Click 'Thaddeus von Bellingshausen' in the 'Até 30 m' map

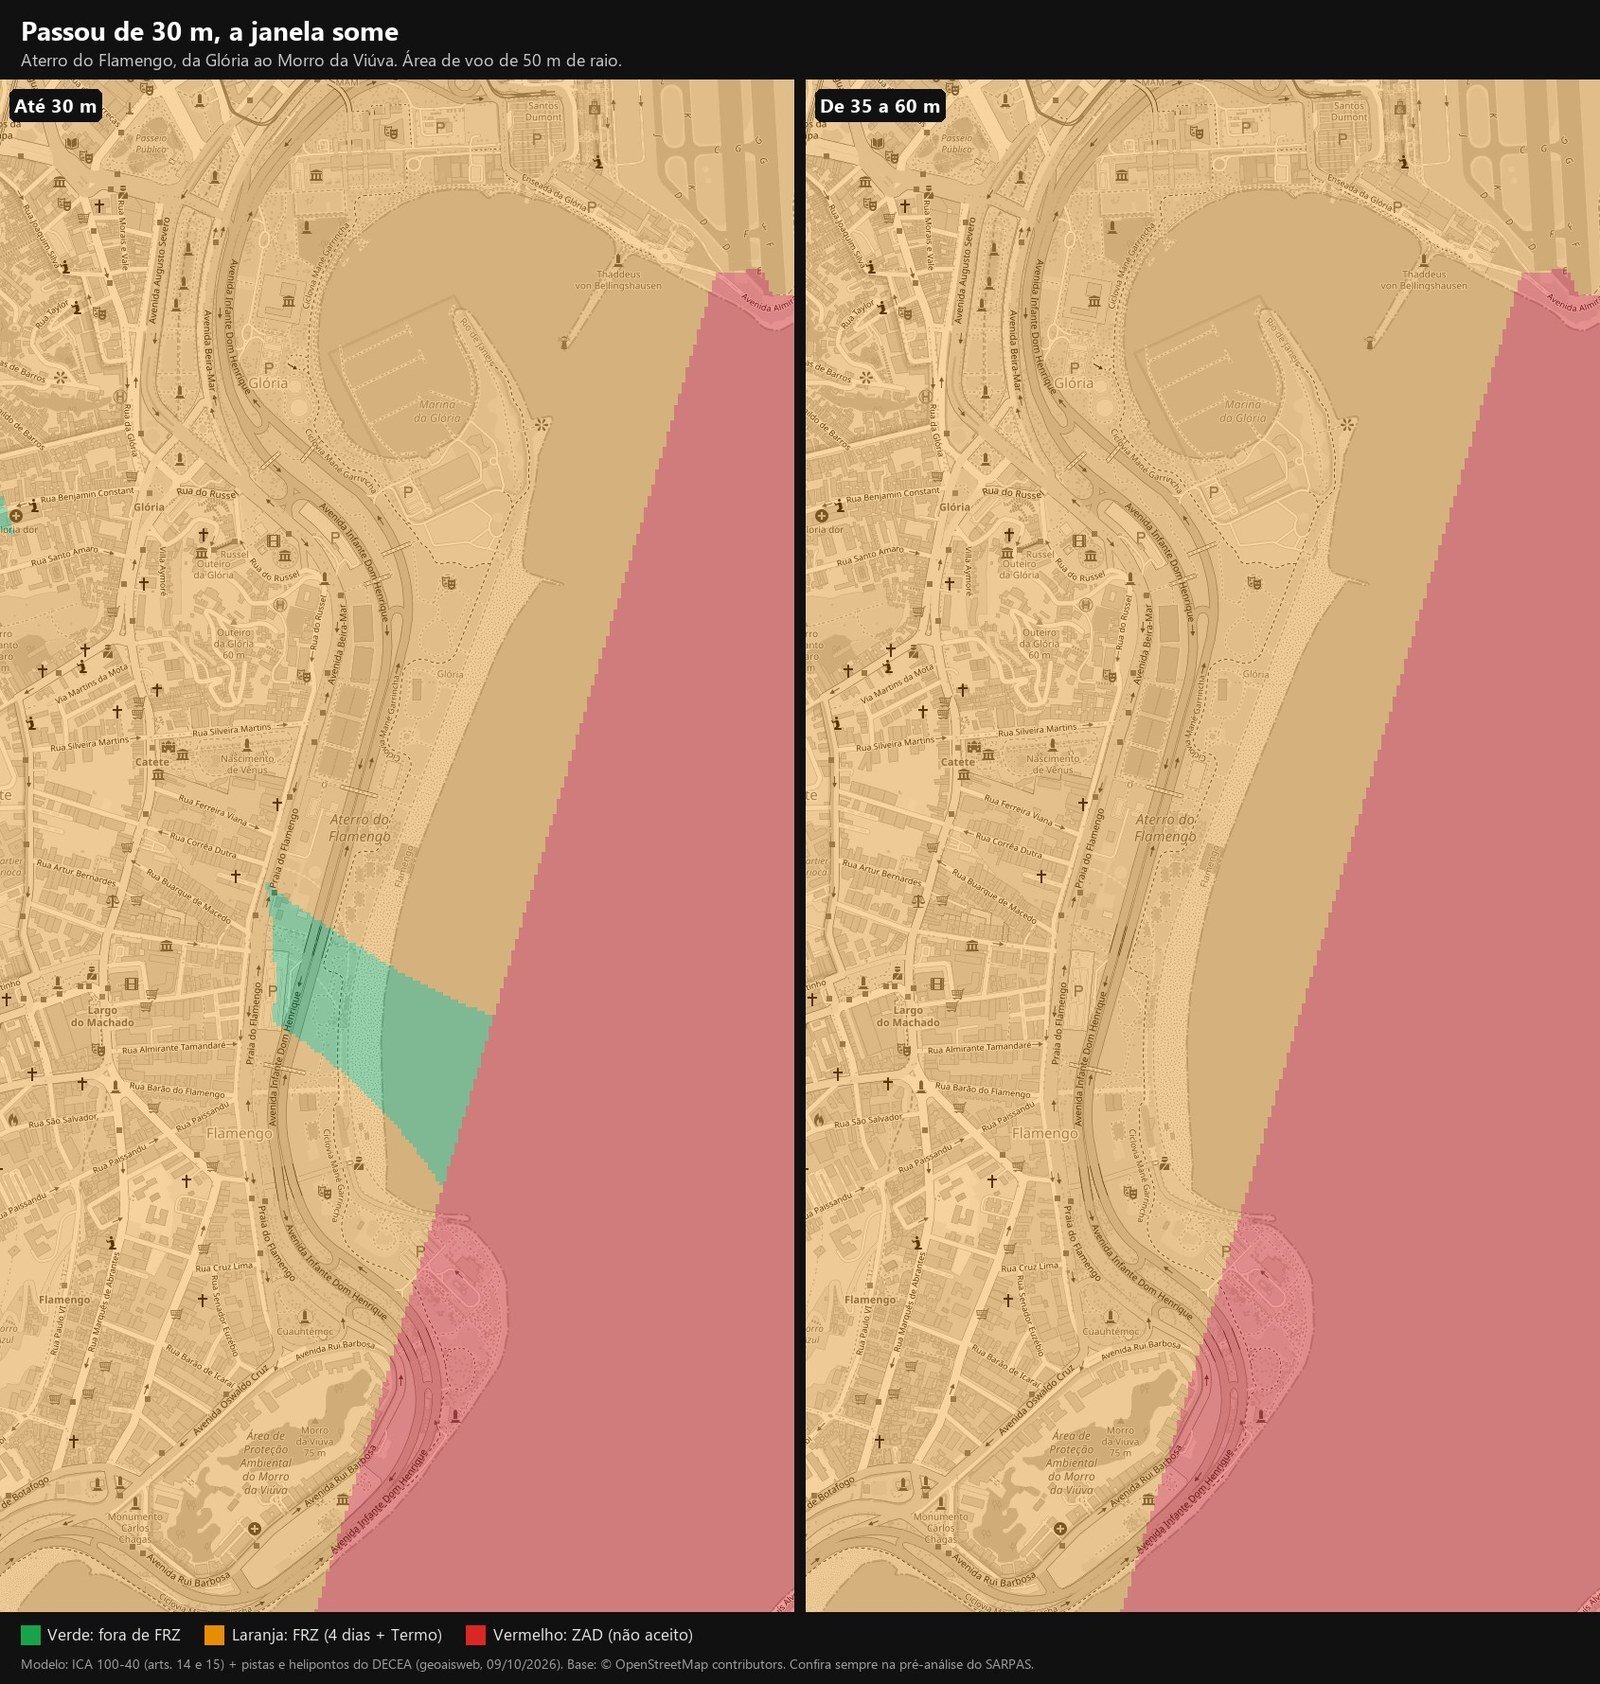pos(618,279)
